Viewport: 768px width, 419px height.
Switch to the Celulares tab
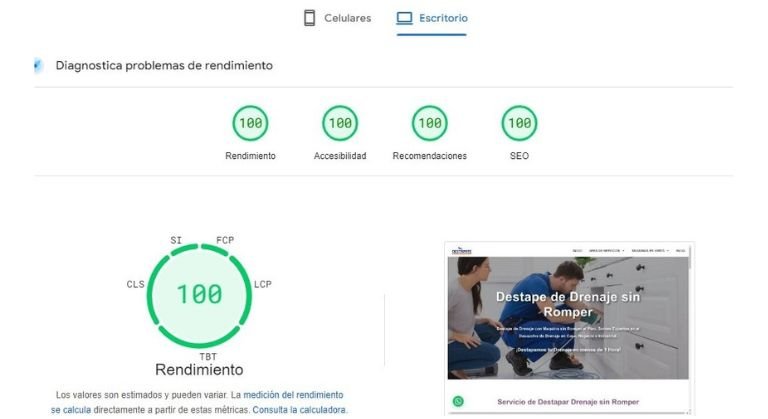(337, 18)
